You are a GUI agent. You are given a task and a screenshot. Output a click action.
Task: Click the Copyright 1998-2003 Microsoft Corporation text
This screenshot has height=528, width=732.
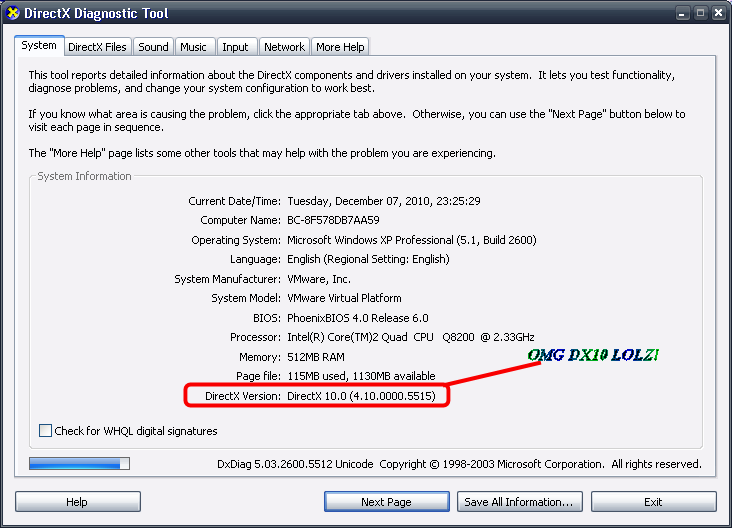pos(492,465)
